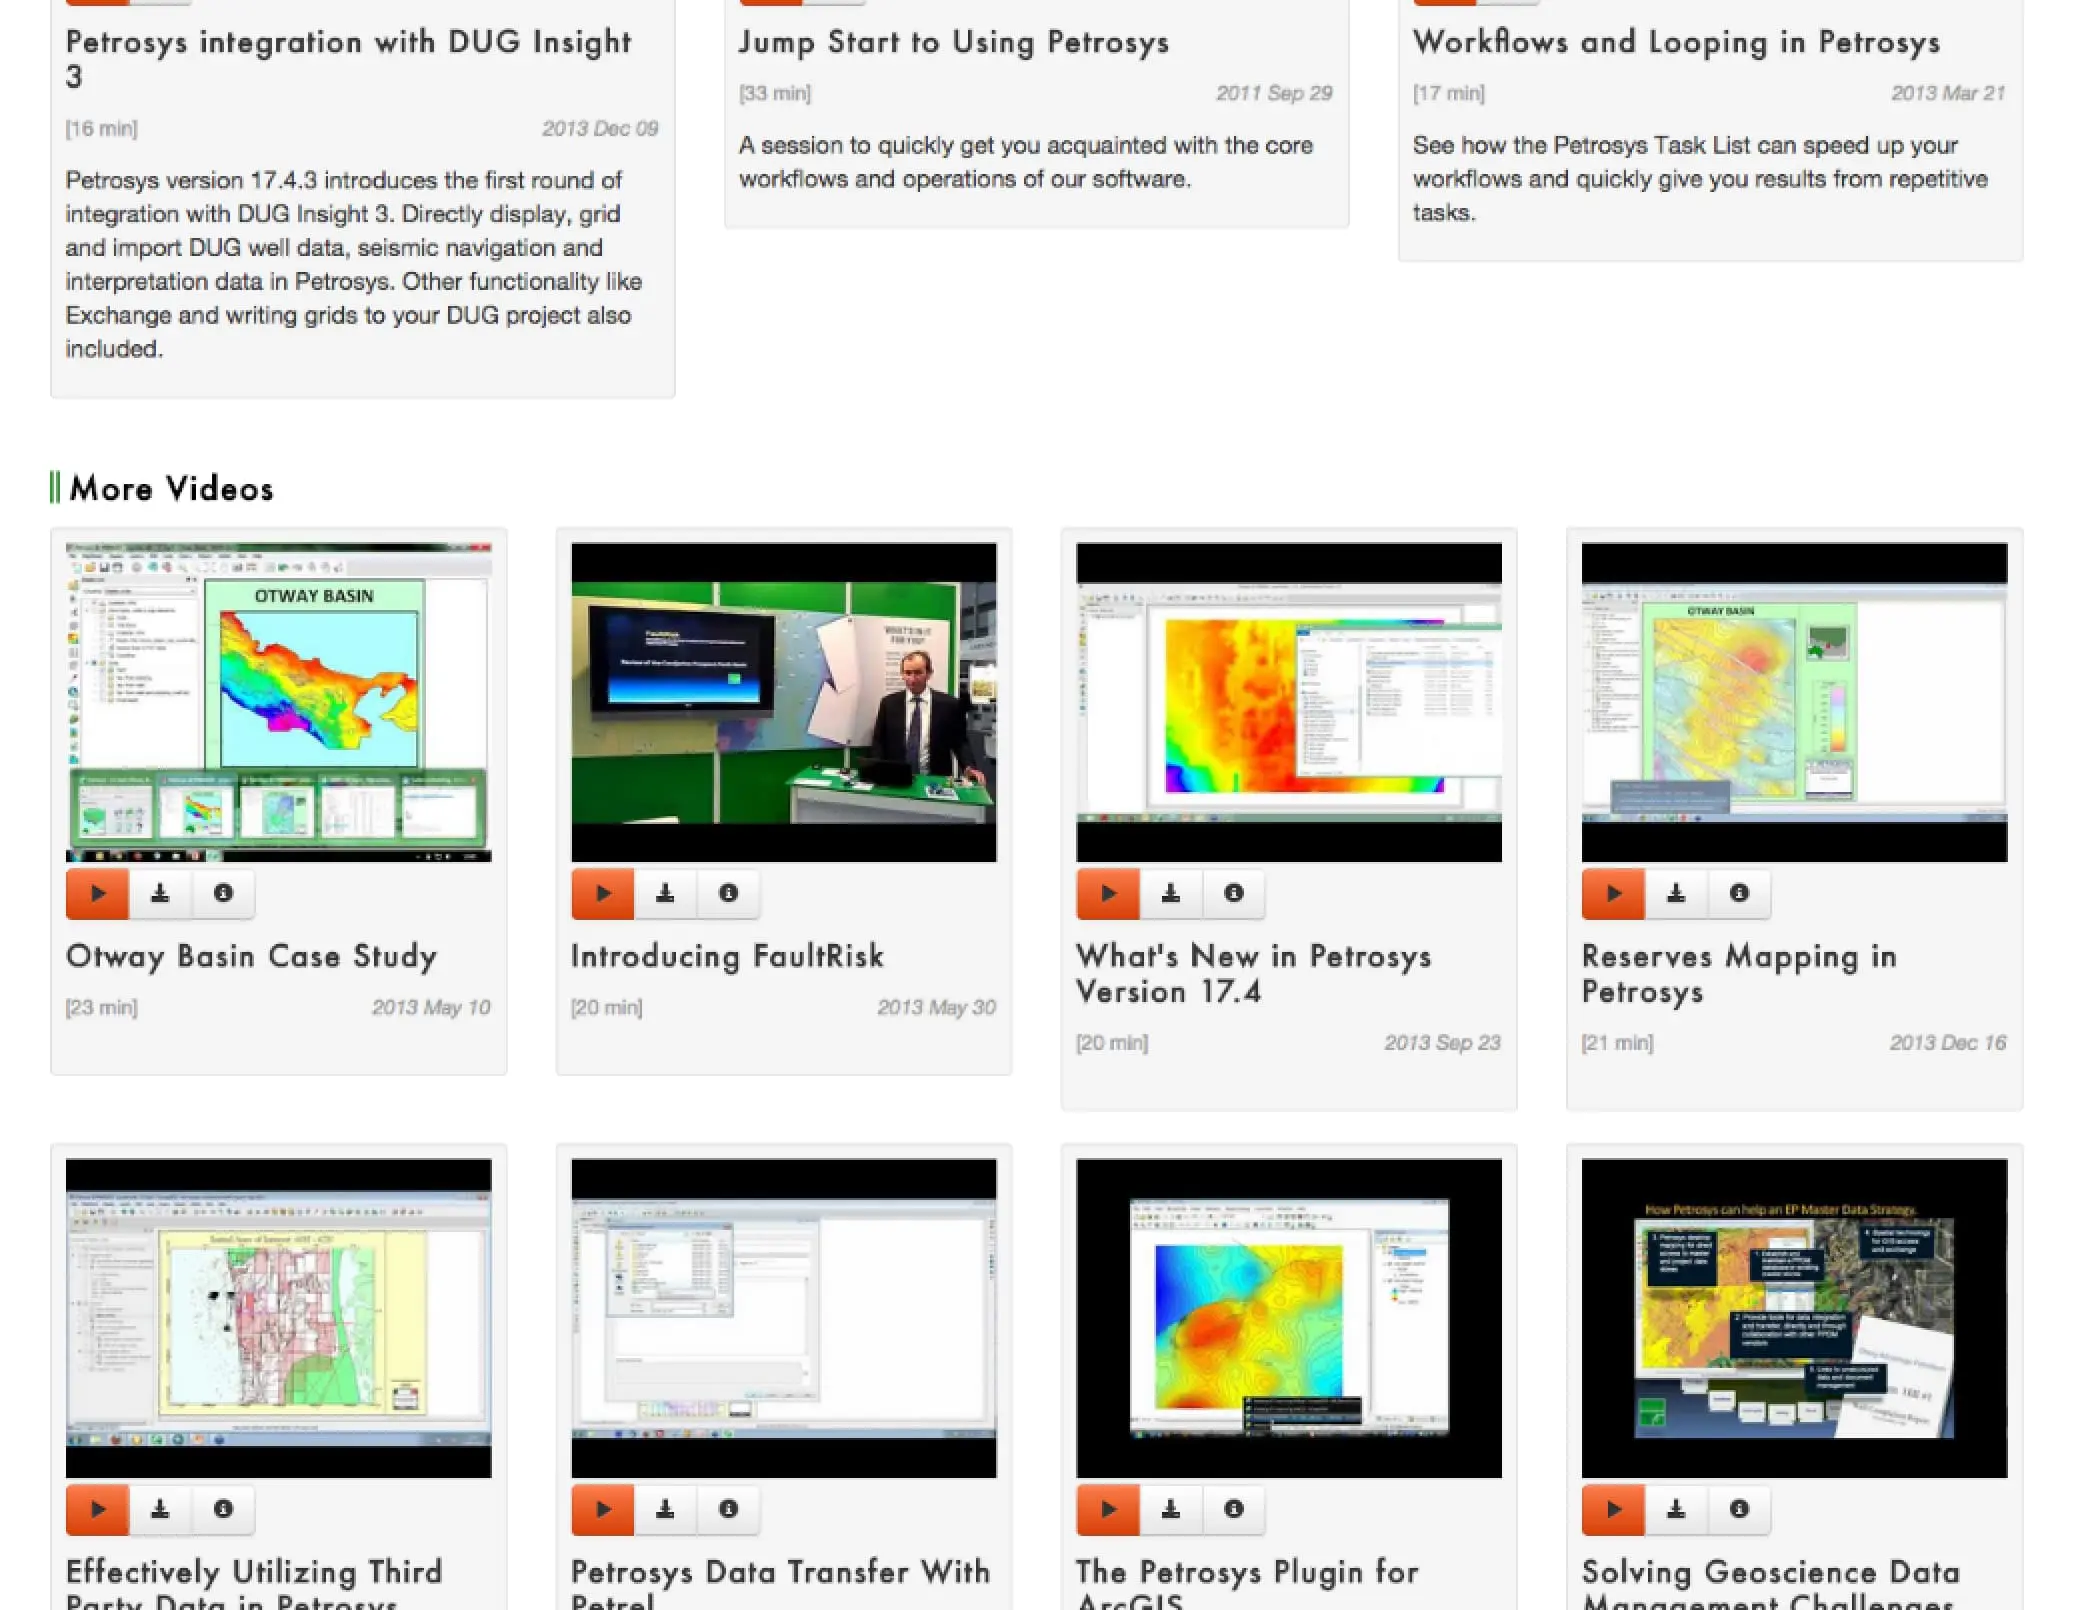Click the DUG Insight 3 description paragraph
Image resolution: width=2076 pixels, height=1610 pixels.
pyautogui.click(x=354, y=265)
